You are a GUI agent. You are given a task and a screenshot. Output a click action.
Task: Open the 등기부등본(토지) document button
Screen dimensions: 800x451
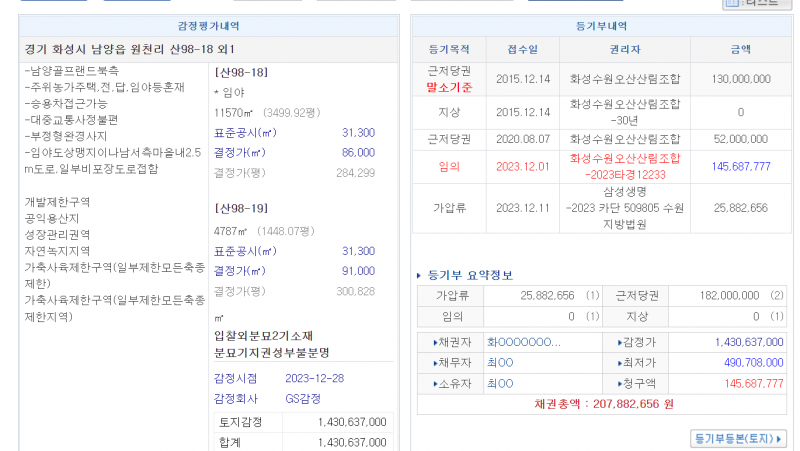tap(739, 438)
